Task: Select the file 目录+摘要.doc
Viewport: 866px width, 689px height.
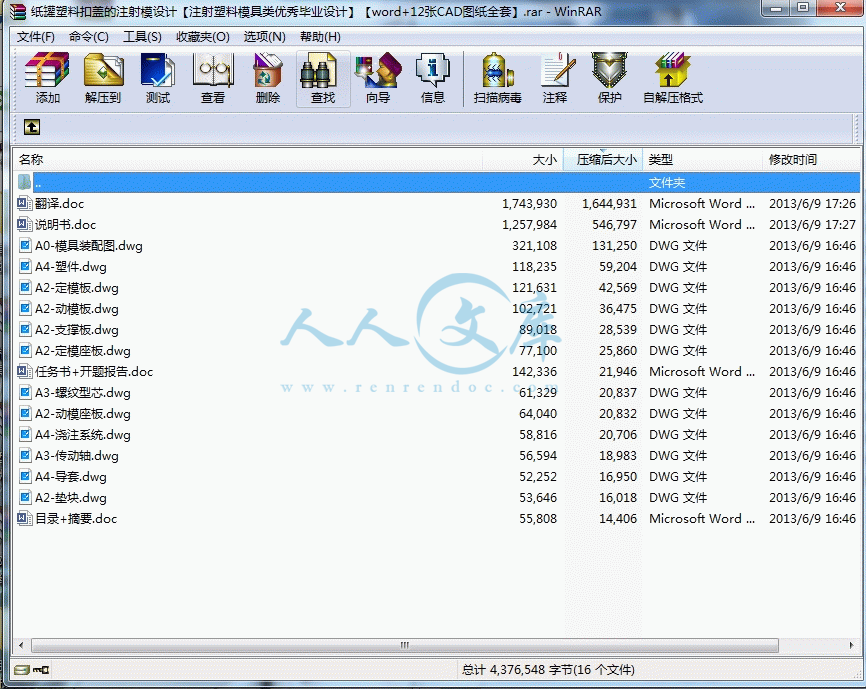Action: 76,518
